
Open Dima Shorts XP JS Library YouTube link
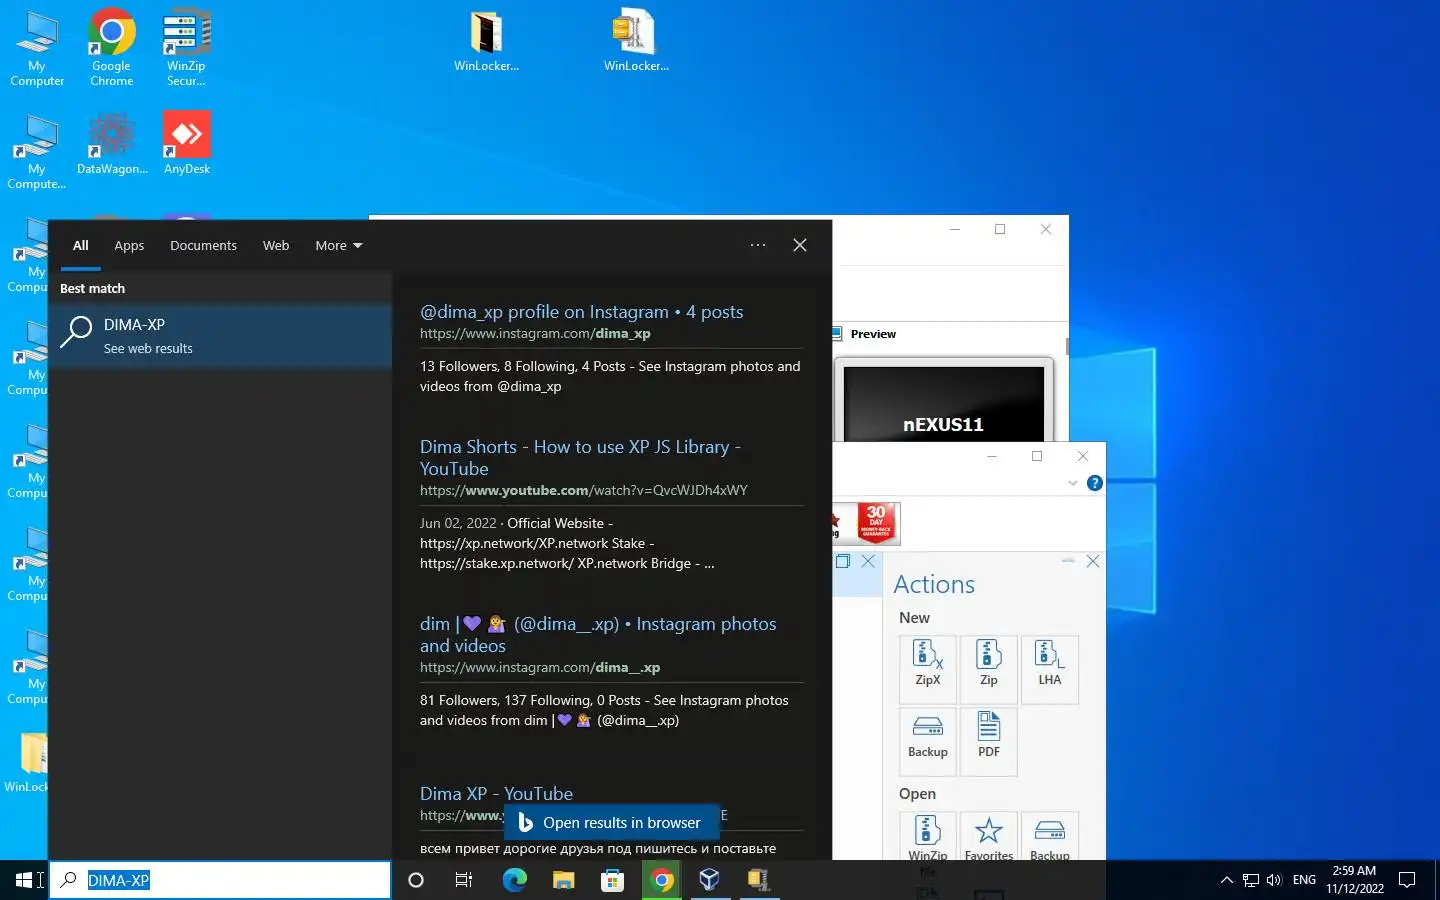[x=580, y=458]
